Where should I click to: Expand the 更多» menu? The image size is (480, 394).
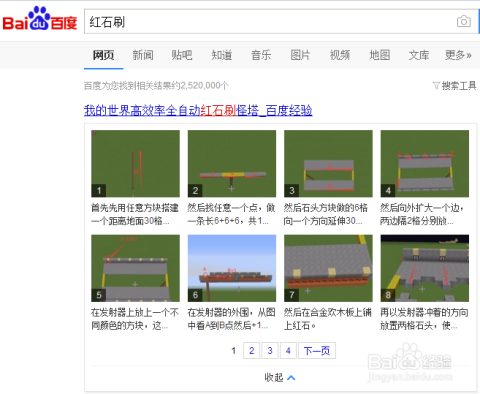coord(458,55)
